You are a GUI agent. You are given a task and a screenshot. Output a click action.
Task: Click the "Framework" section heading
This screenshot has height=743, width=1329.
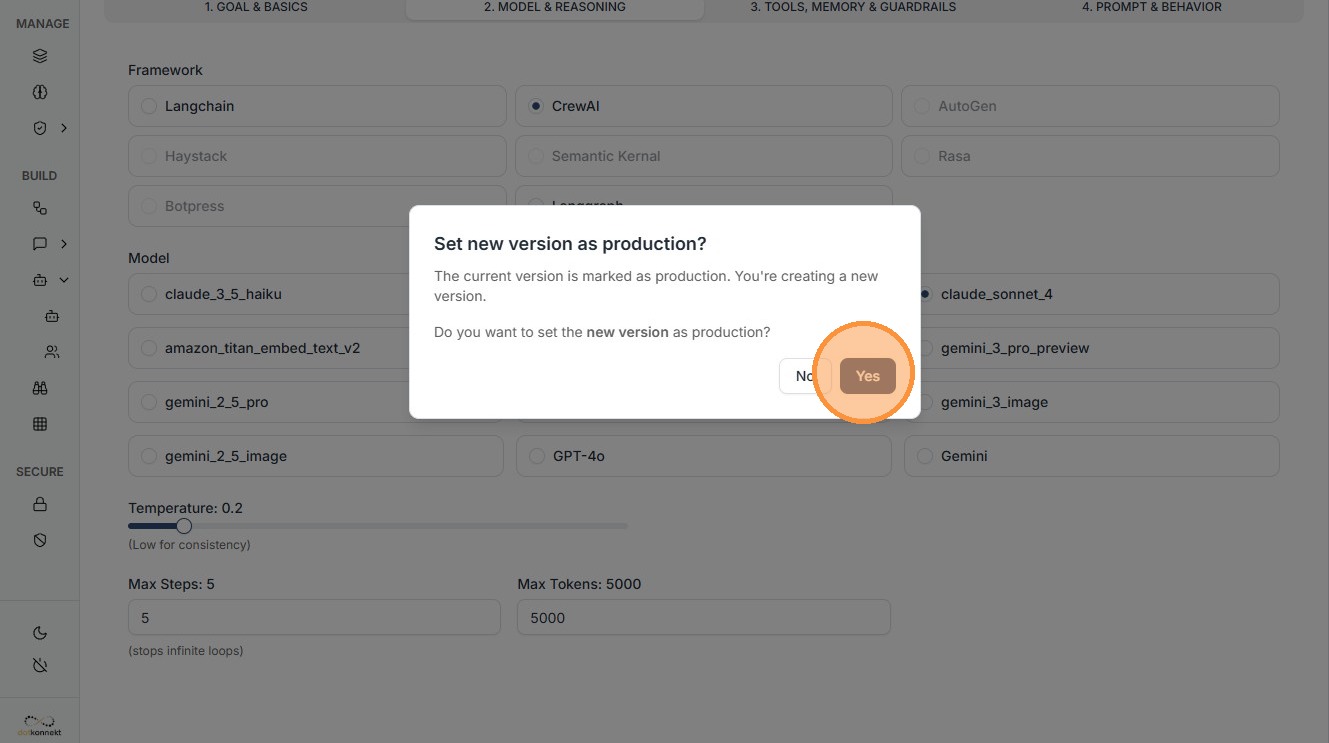tap(165, 70)
